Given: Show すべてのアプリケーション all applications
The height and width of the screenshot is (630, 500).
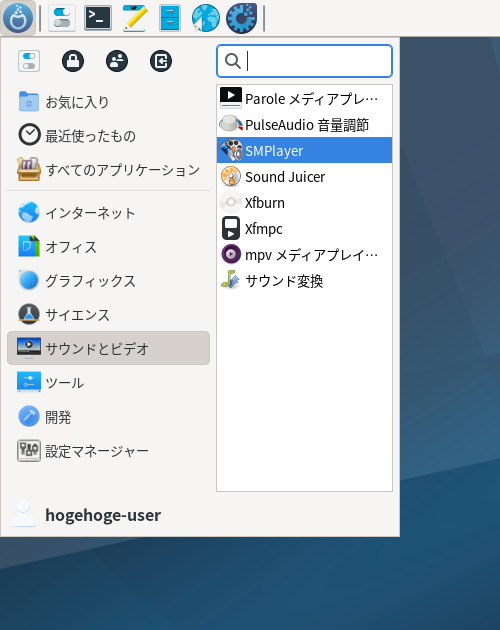Looking at the screenshot, I should pos(109,170).
